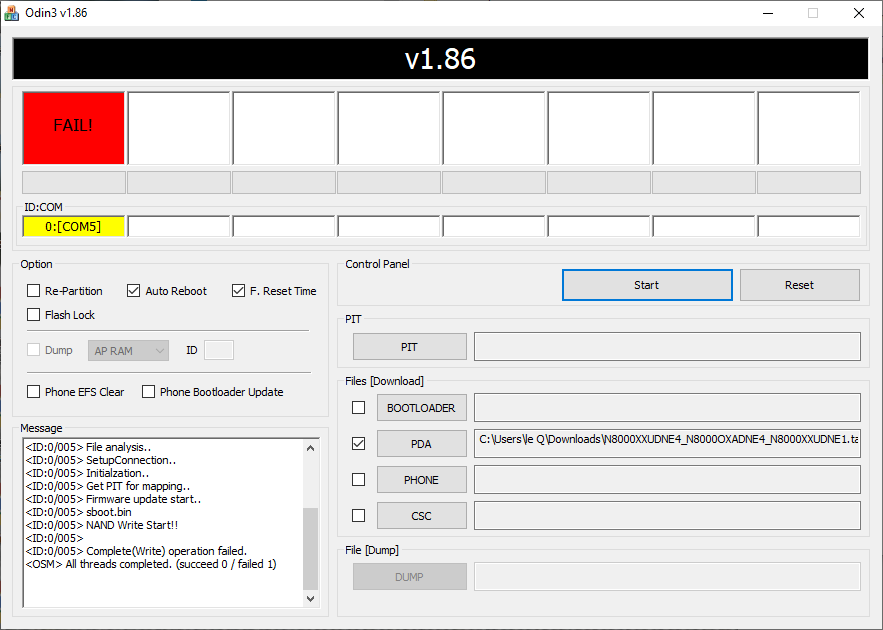Click the v1.86 banner
The width and height of the screenshot is (883, 630).
pos(440,59)
